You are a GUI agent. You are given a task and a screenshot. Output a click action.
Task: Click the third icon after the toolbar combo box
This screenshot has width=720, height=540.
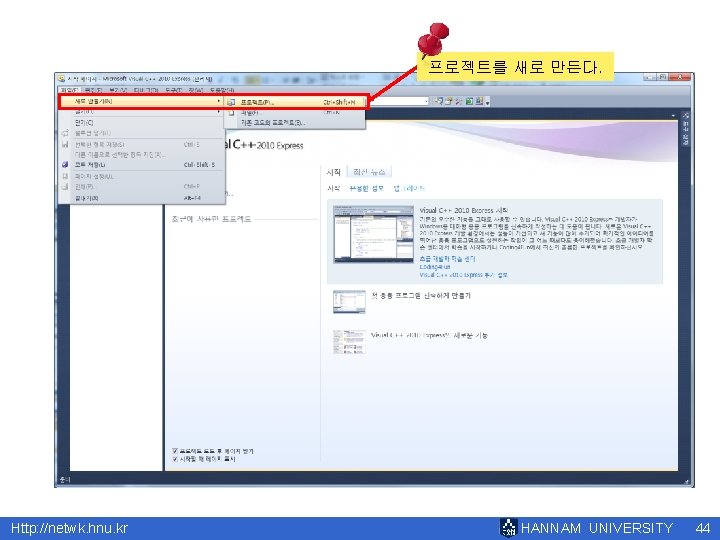(458, 101)
